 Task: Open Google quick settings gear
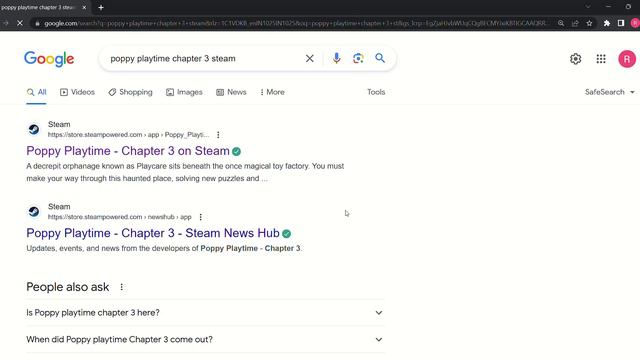(576, 59)
